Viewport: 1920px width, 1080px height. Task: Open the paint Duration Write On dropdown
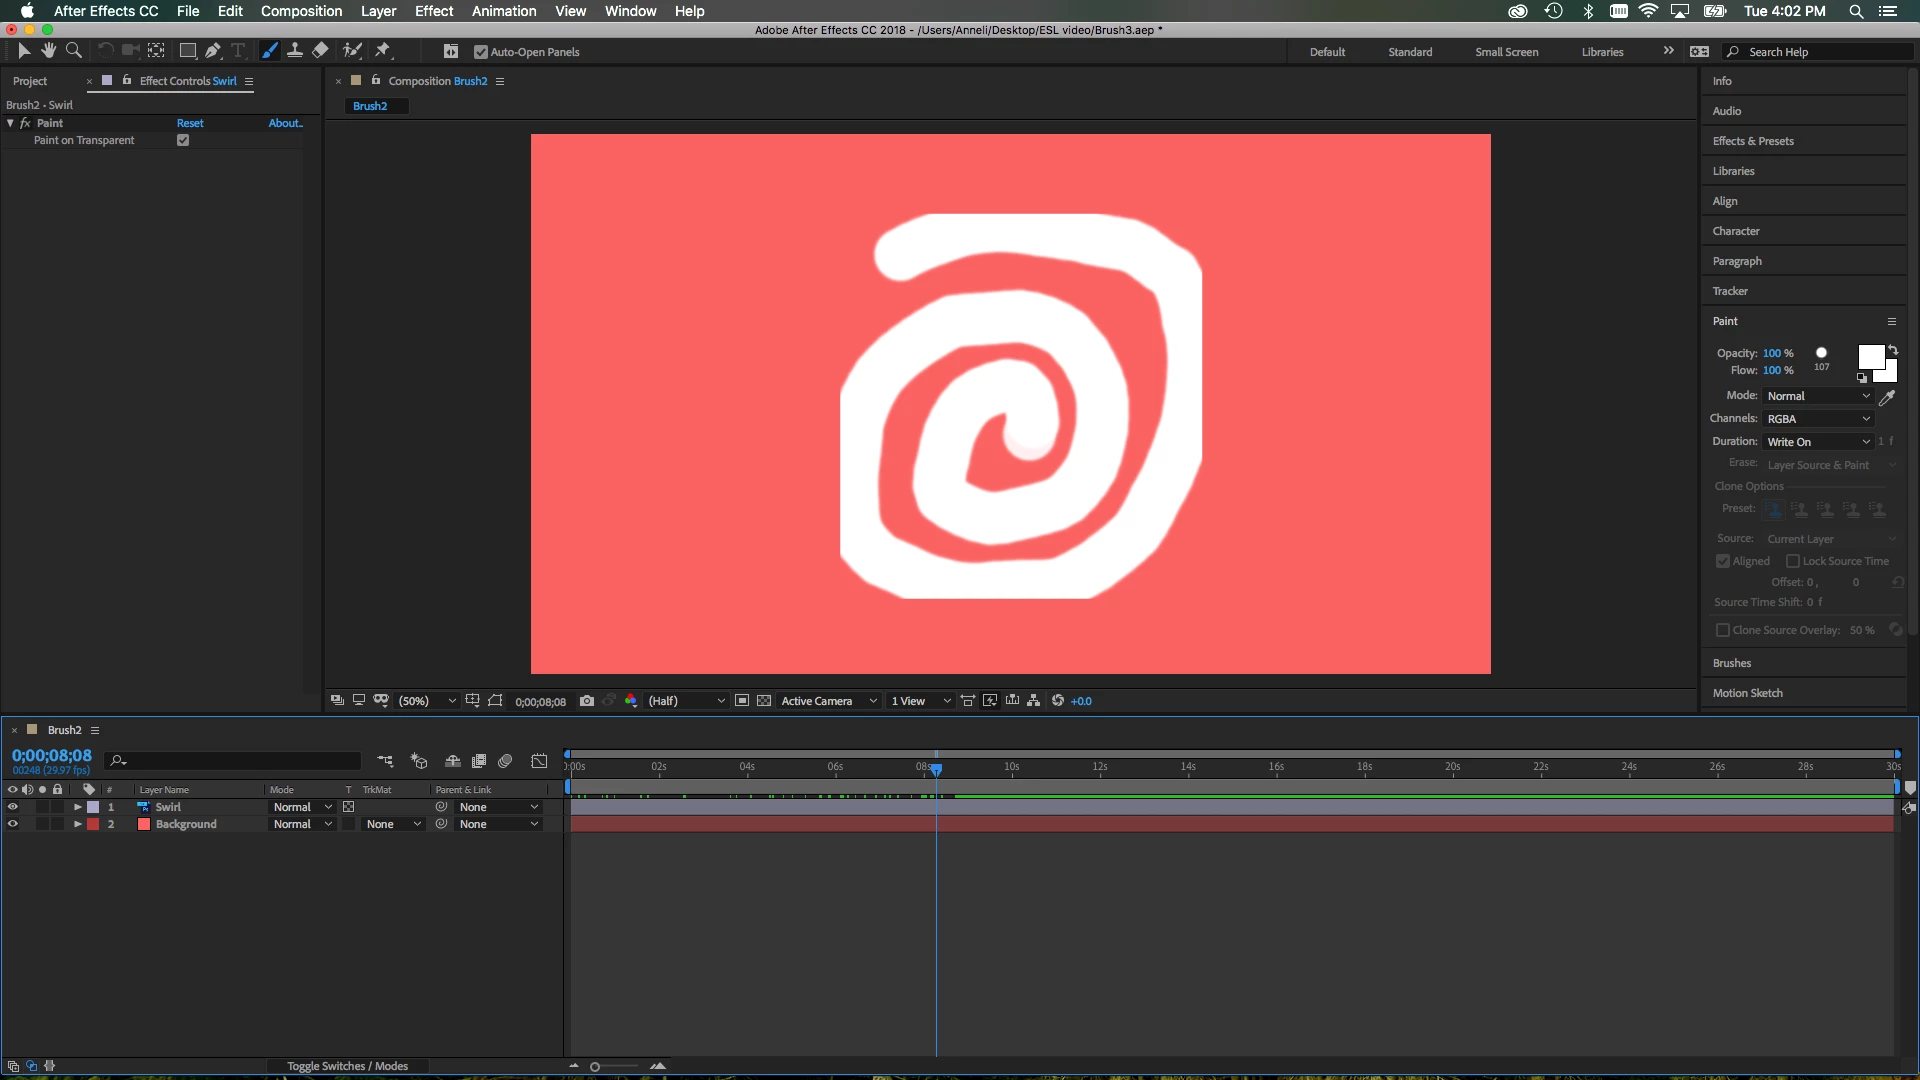point(1817,442)
